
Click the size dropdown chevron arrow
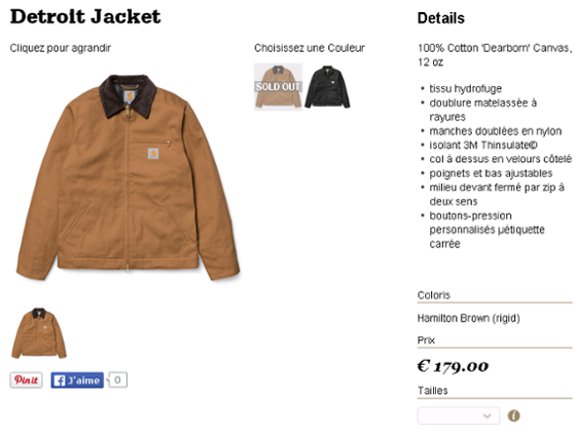(487, 416)
